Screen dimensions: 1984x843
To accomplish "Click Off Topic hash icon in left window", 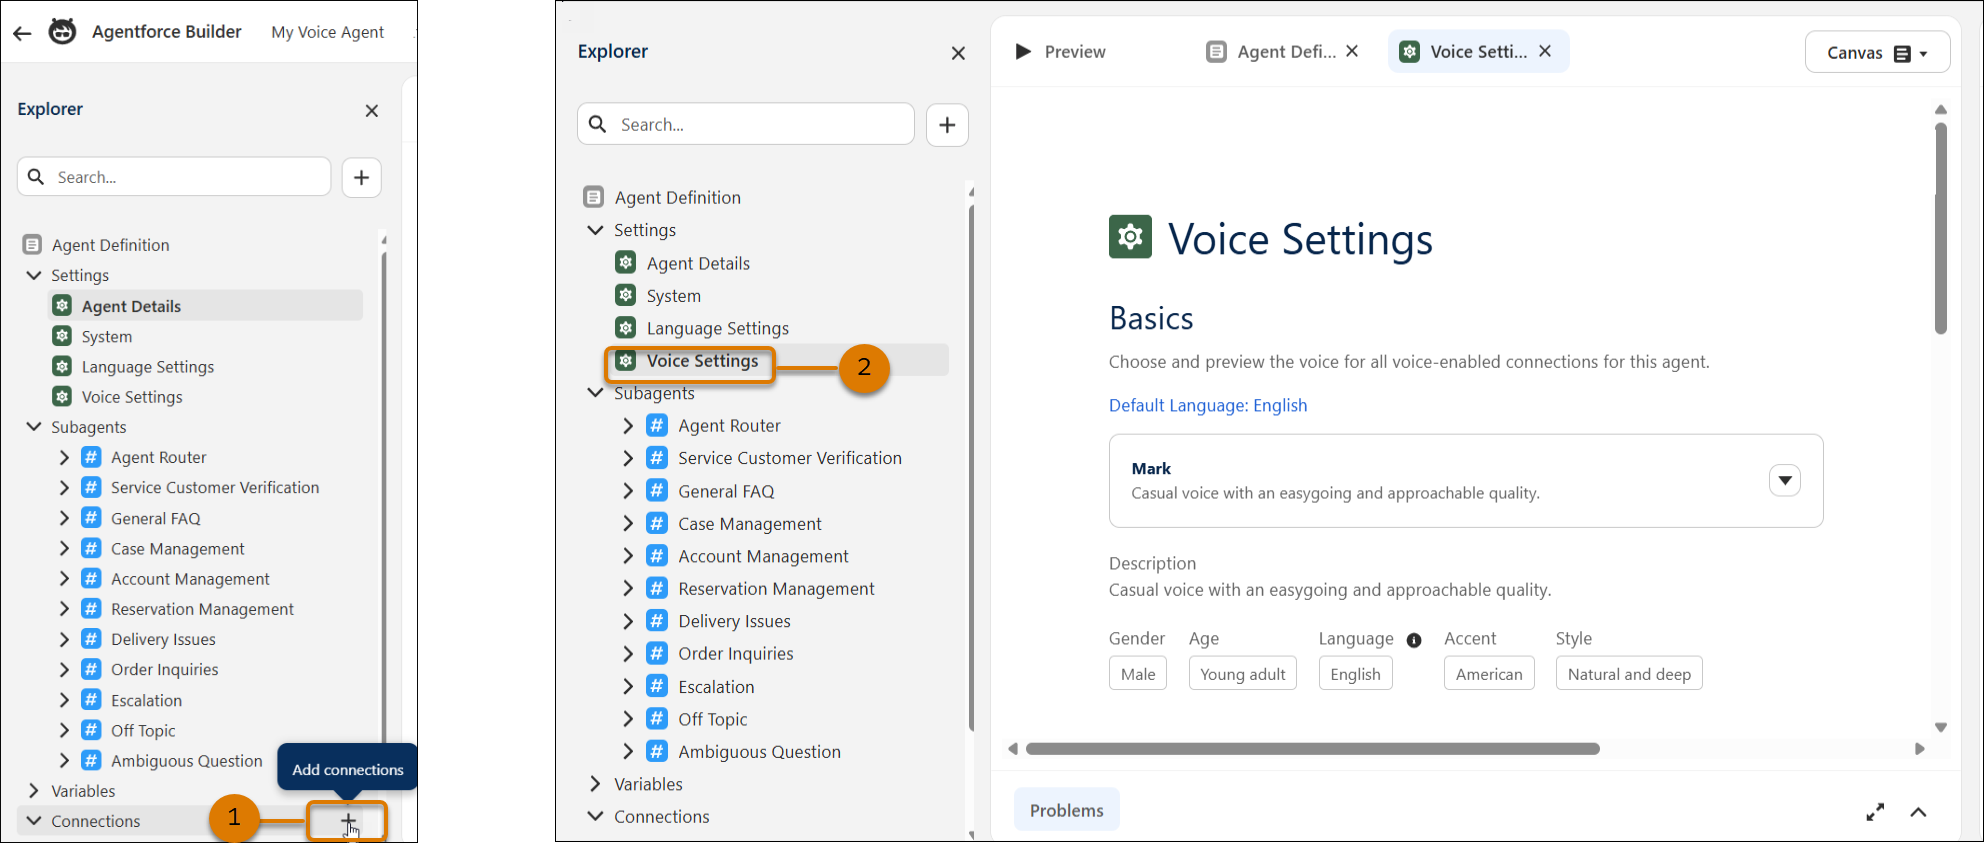I will tap(91, 730).
